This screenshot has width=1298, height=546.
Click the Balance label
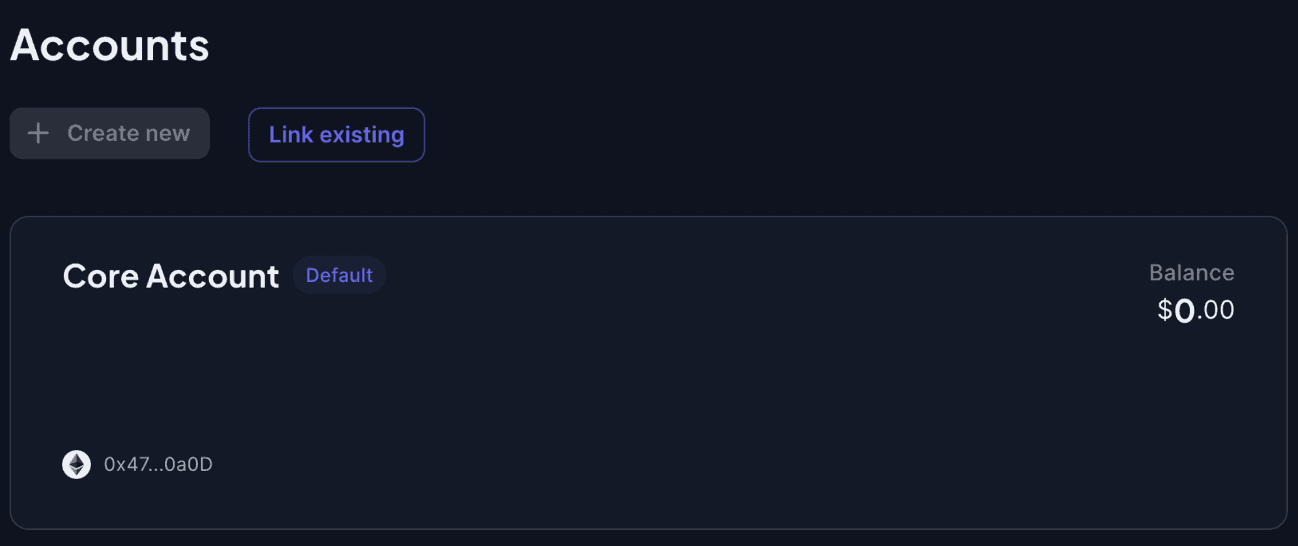tap(1191, 272)
